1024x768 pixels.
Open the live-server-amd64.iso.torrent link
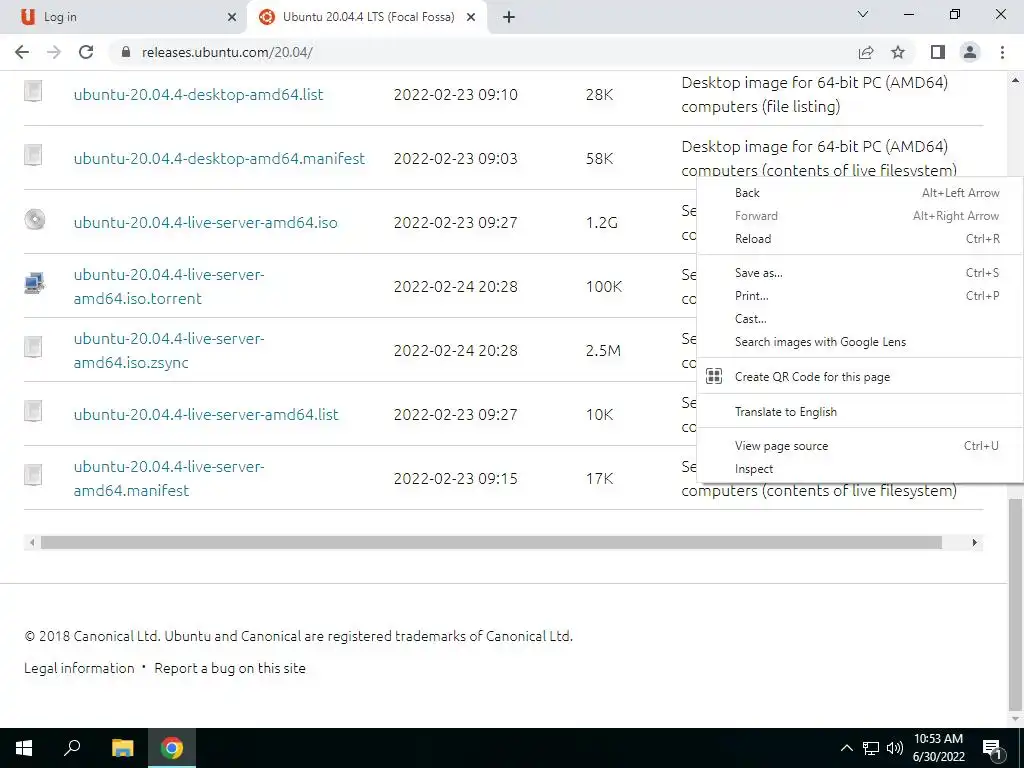coord(169,287)
